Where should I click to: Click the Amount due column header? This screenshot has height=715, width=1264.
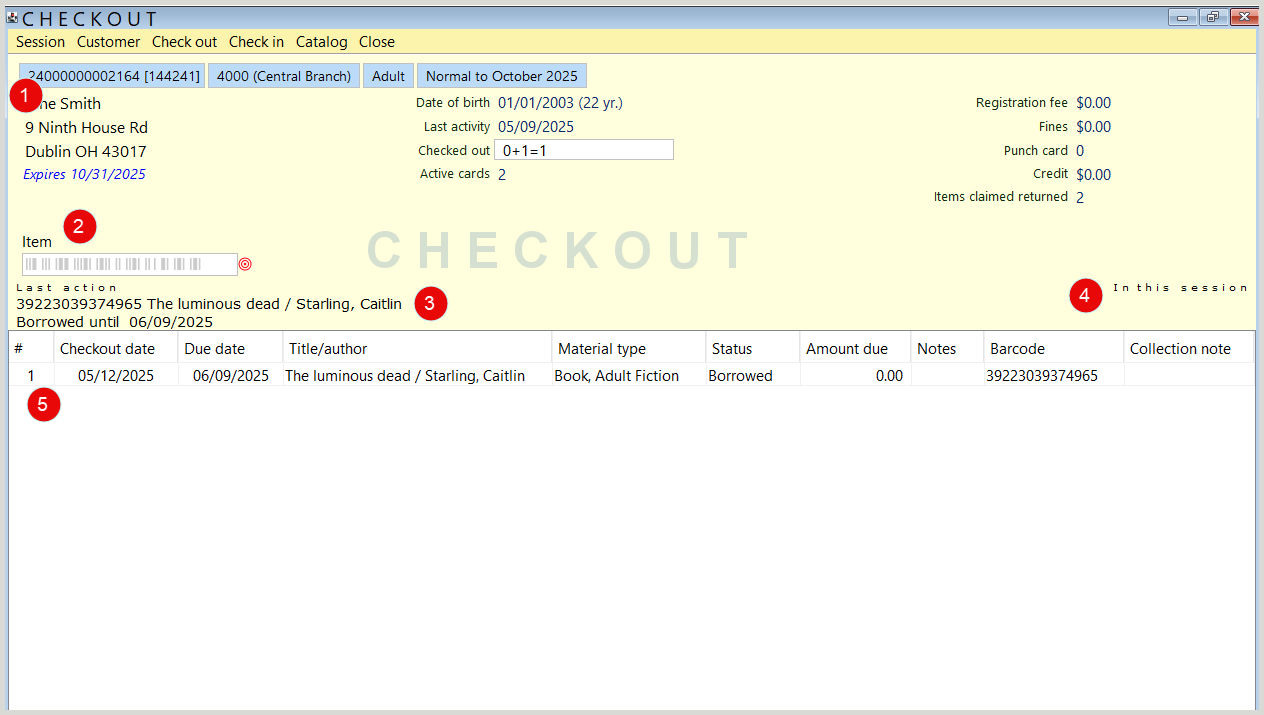pyautogui.click(x=856, y=348)
